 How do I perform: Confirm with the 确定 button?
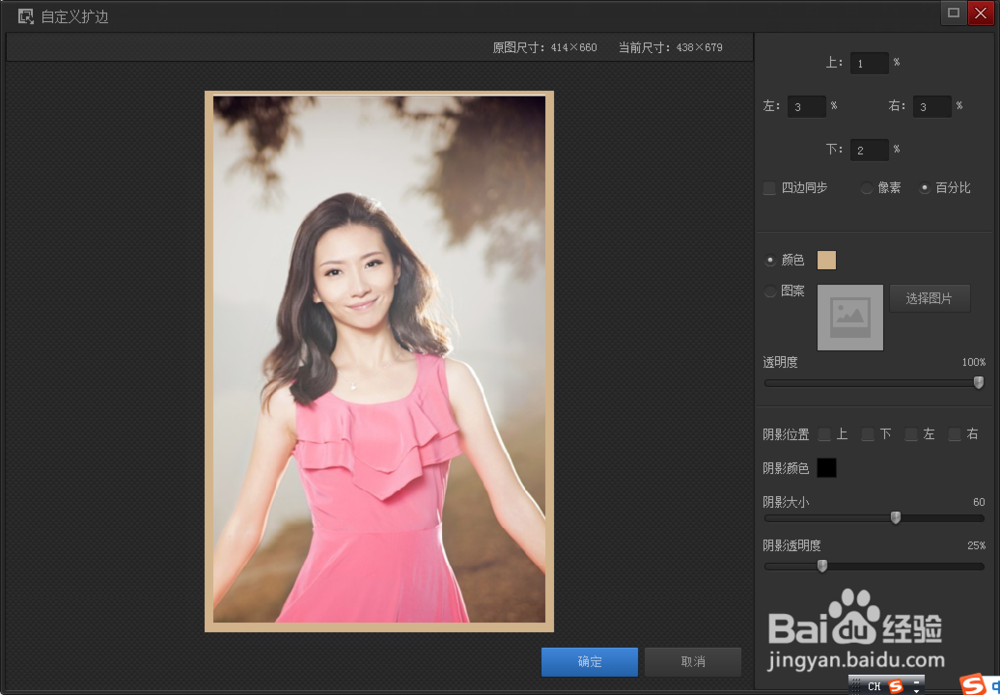click(589, 662)
